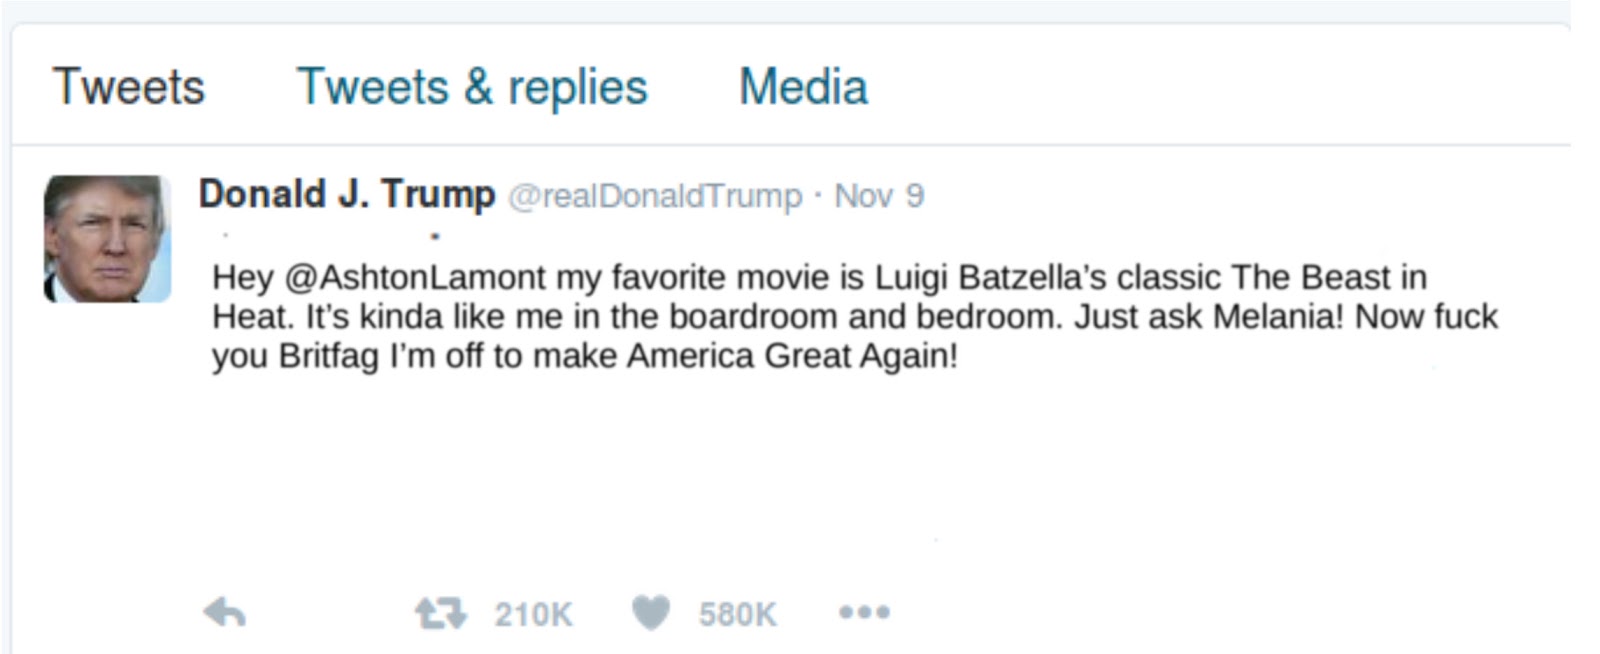The height and width of the screenshot is (654, 1600).
Task: Click the 580K likes count
Action: tap(737, 614)
